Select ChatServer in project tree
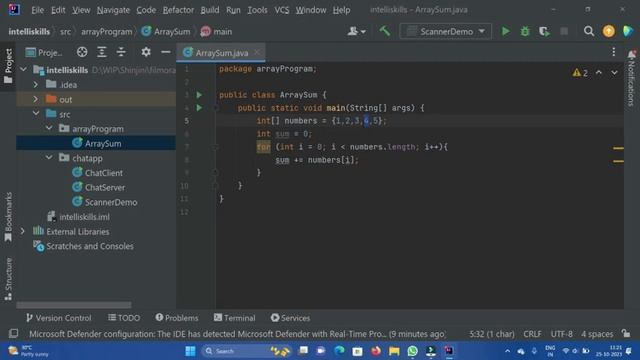The height and width of the screenshot is (360, 640). coord(105,187)
